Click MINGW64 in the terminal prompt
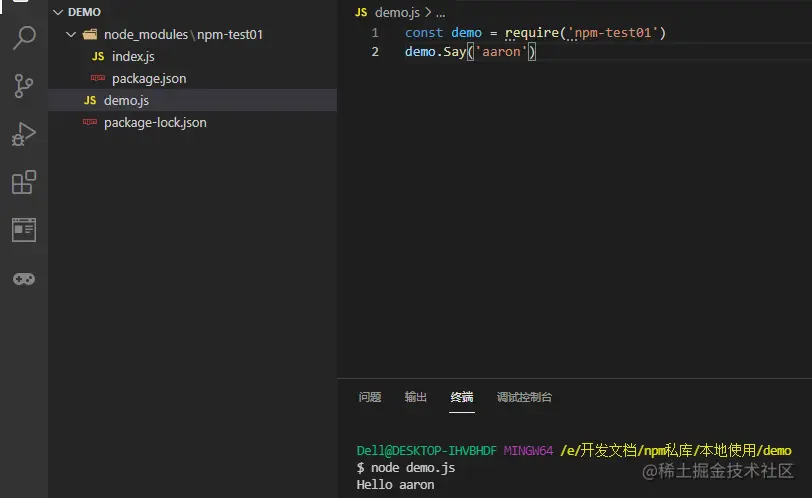Screen dimensions: 812x498 [528, 451]
